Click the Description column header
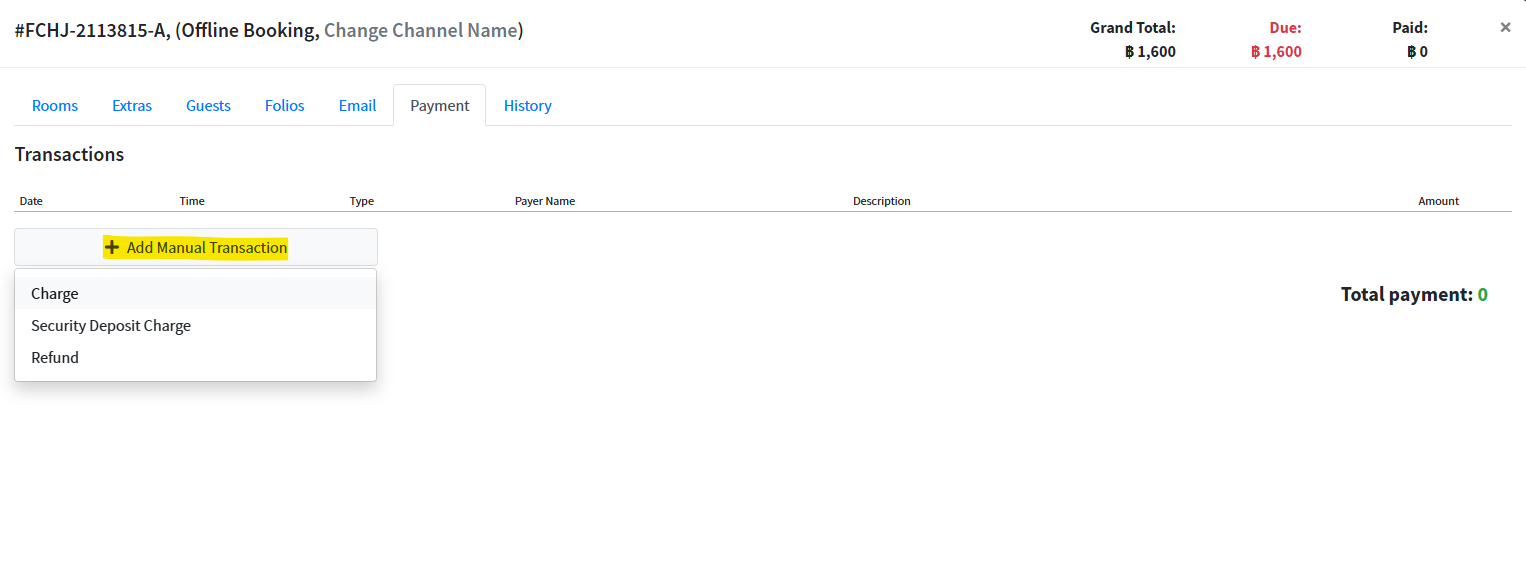 coord(881,201)
